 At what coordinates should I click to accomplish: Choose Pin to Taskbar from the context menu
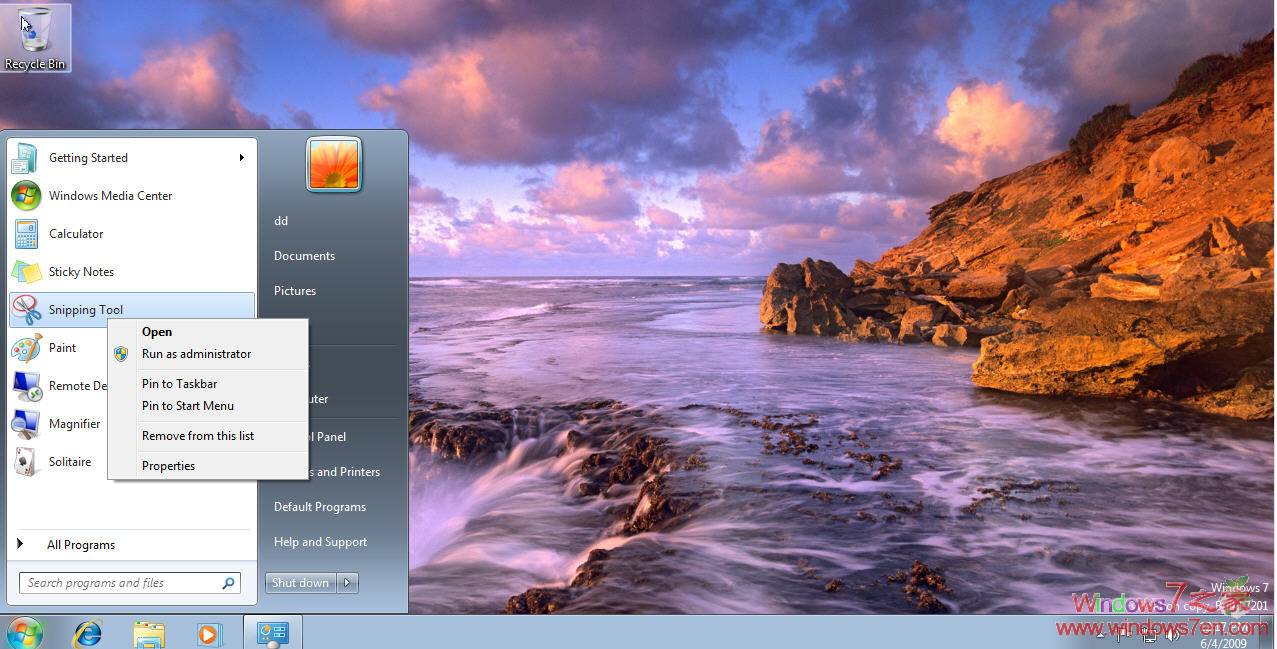[x=179, y=383]
